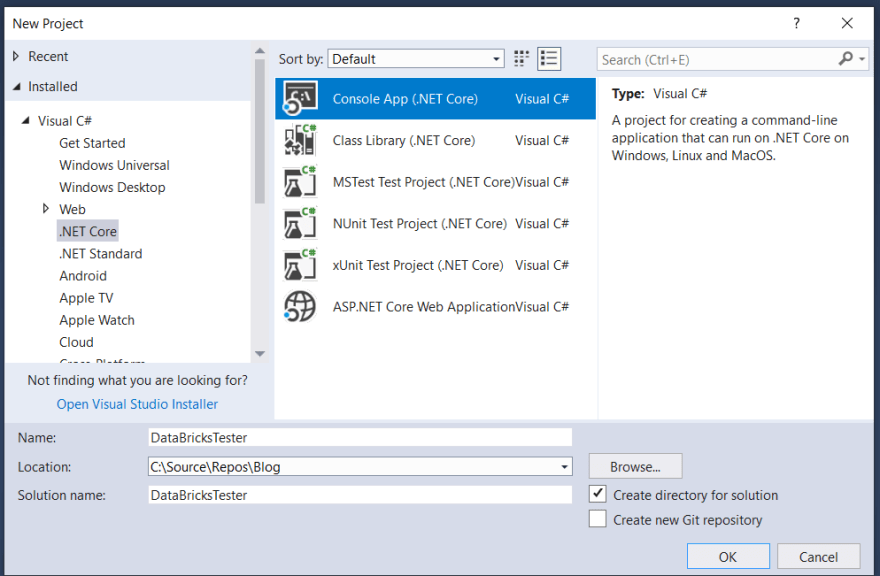Screen dimensions: 880x576
Task: Click the NUnit Test Project flask icon
Action: (x=300, y=223)
